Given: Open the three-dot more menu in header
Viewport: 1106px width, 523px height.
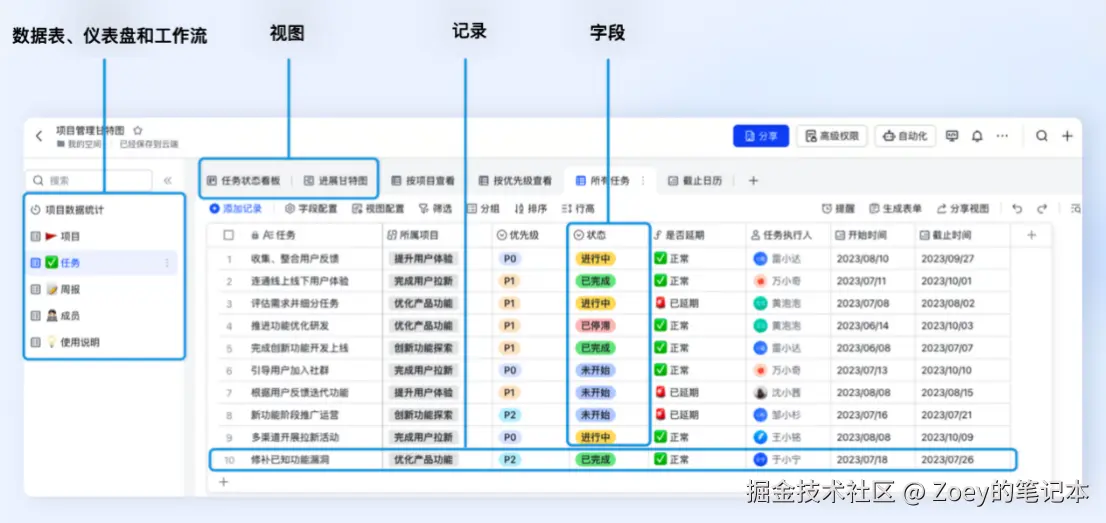Looking at the screenshot, I should 1002,136.
